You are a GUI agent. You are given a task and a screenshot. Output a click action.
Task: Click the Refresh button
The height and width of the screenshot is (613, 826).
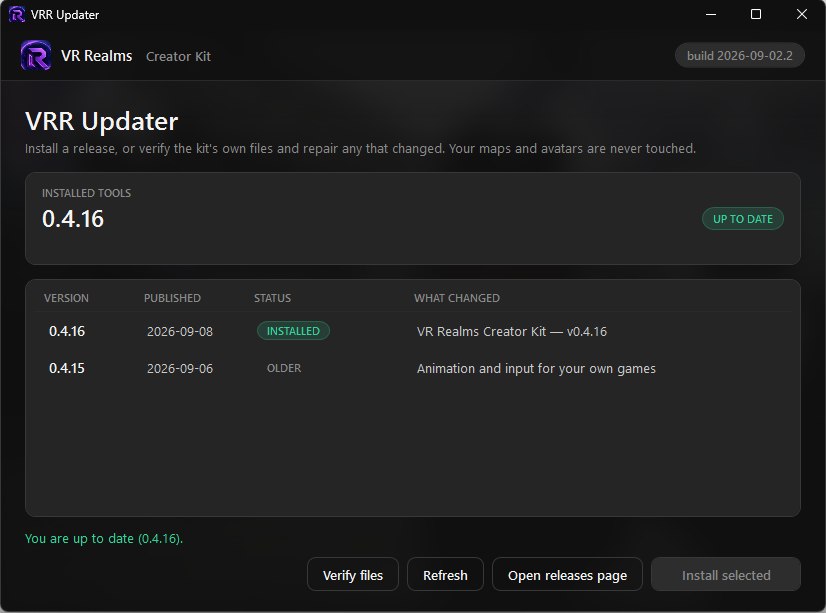445,575
